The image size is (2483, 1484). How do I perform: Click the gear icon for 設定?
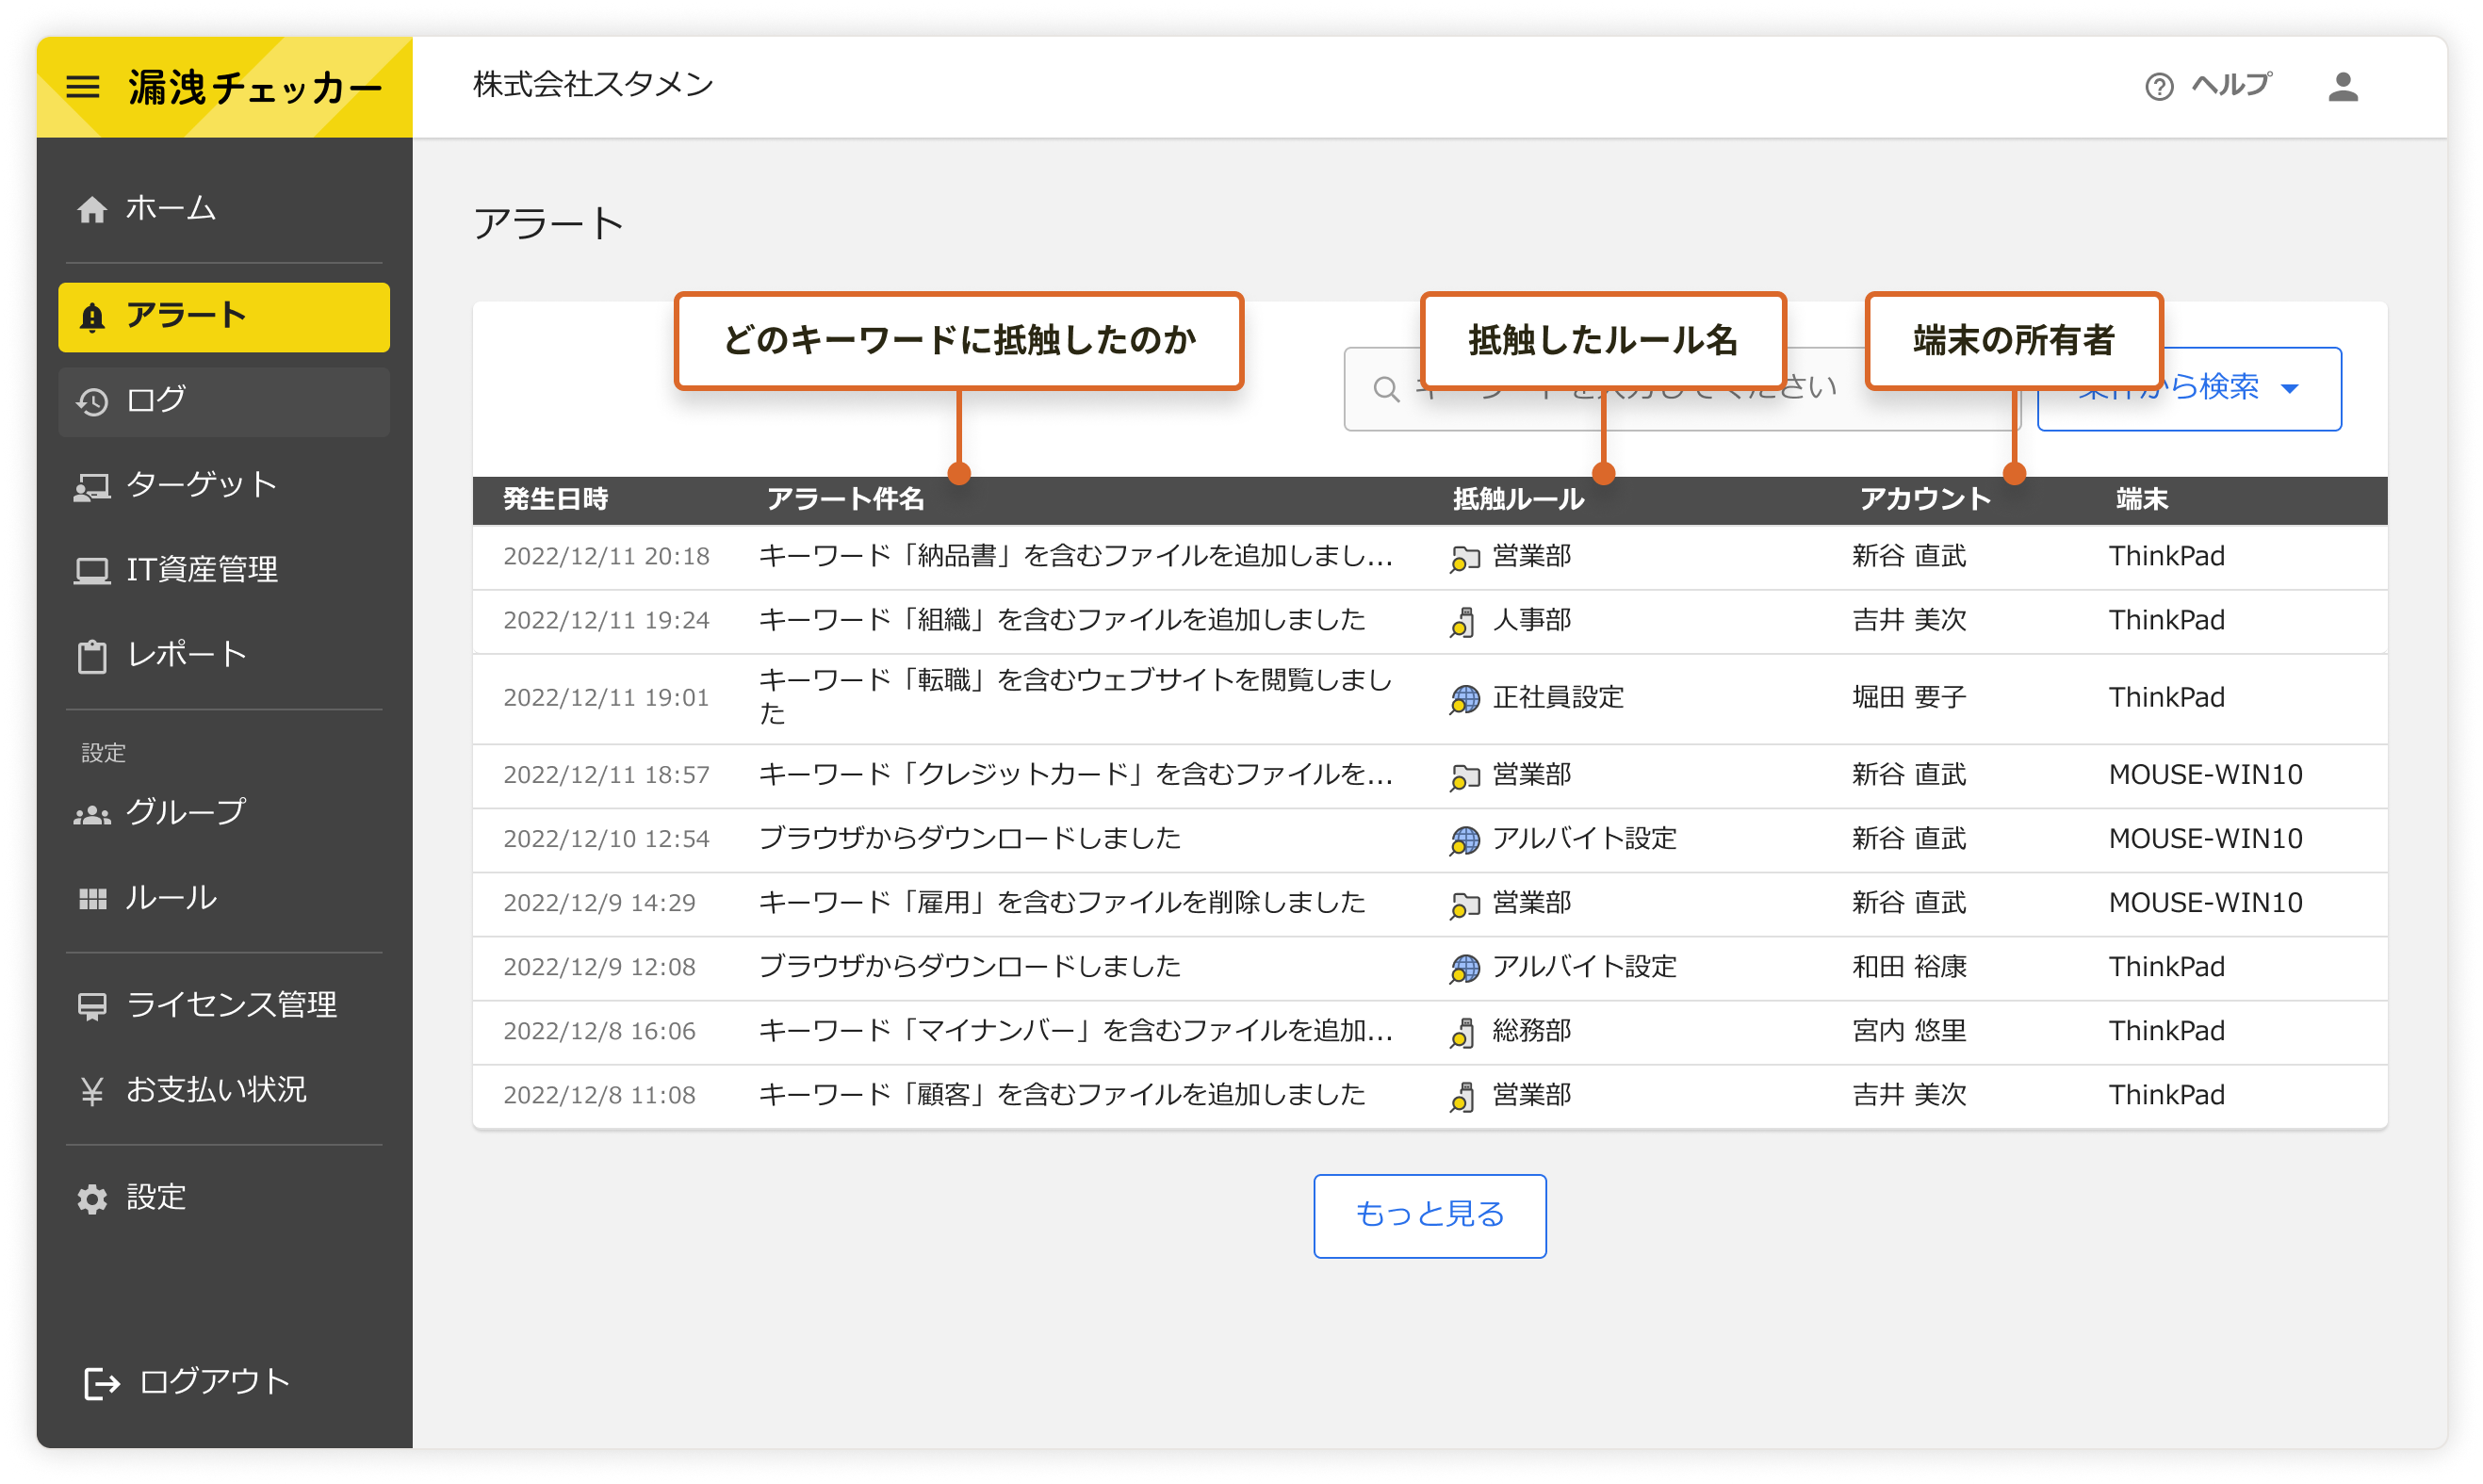[92, 1198]
